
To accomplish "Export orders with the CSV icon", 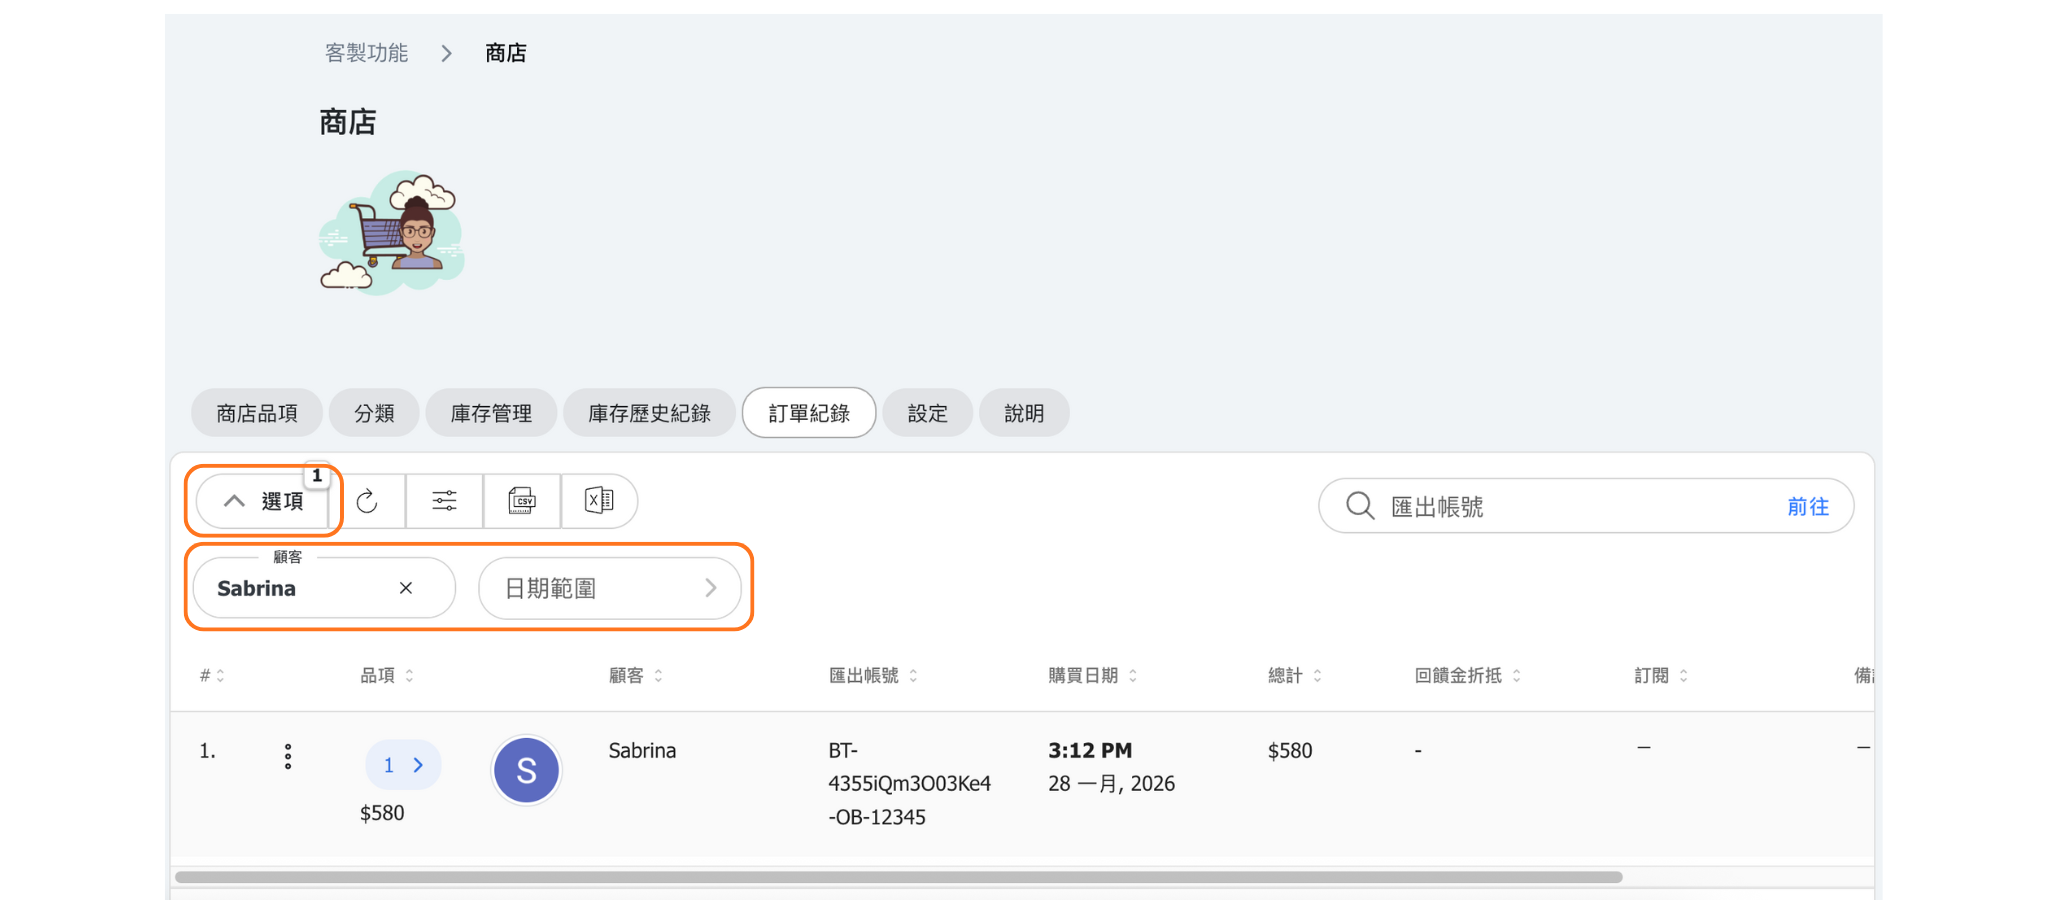I will 521,501.
